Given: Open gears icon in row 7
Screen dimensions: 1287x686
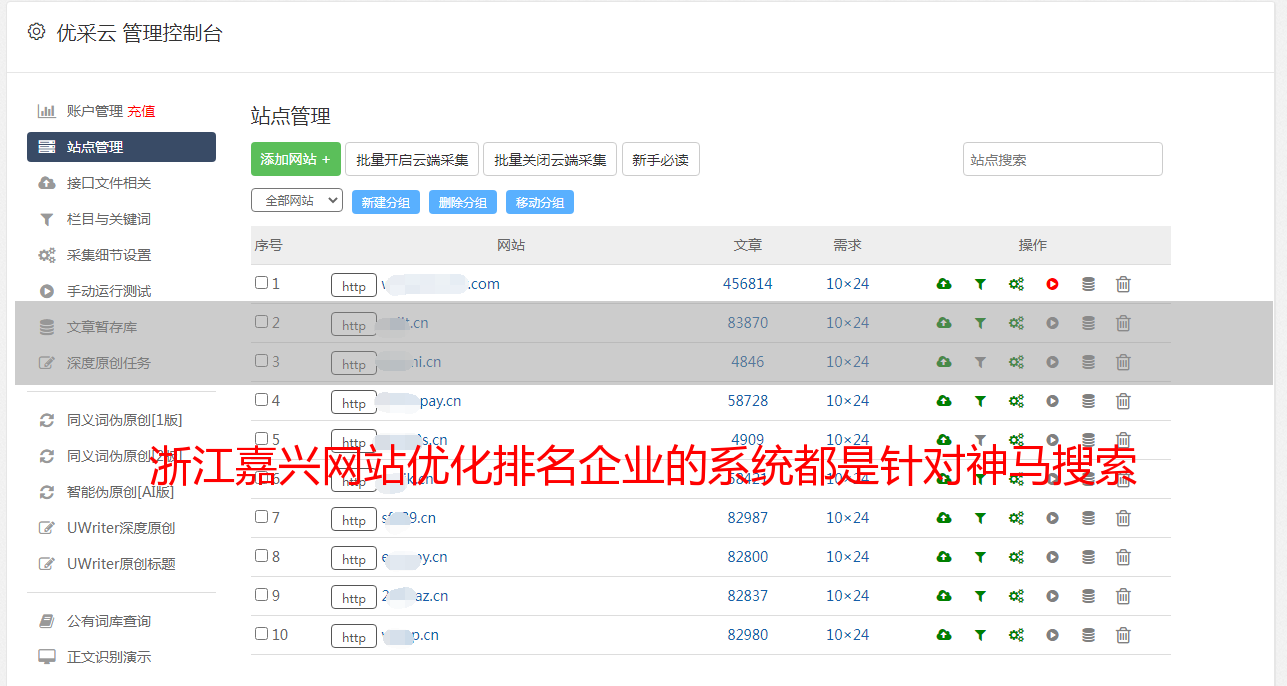Looking at the screenshot, I should 1016,518.
